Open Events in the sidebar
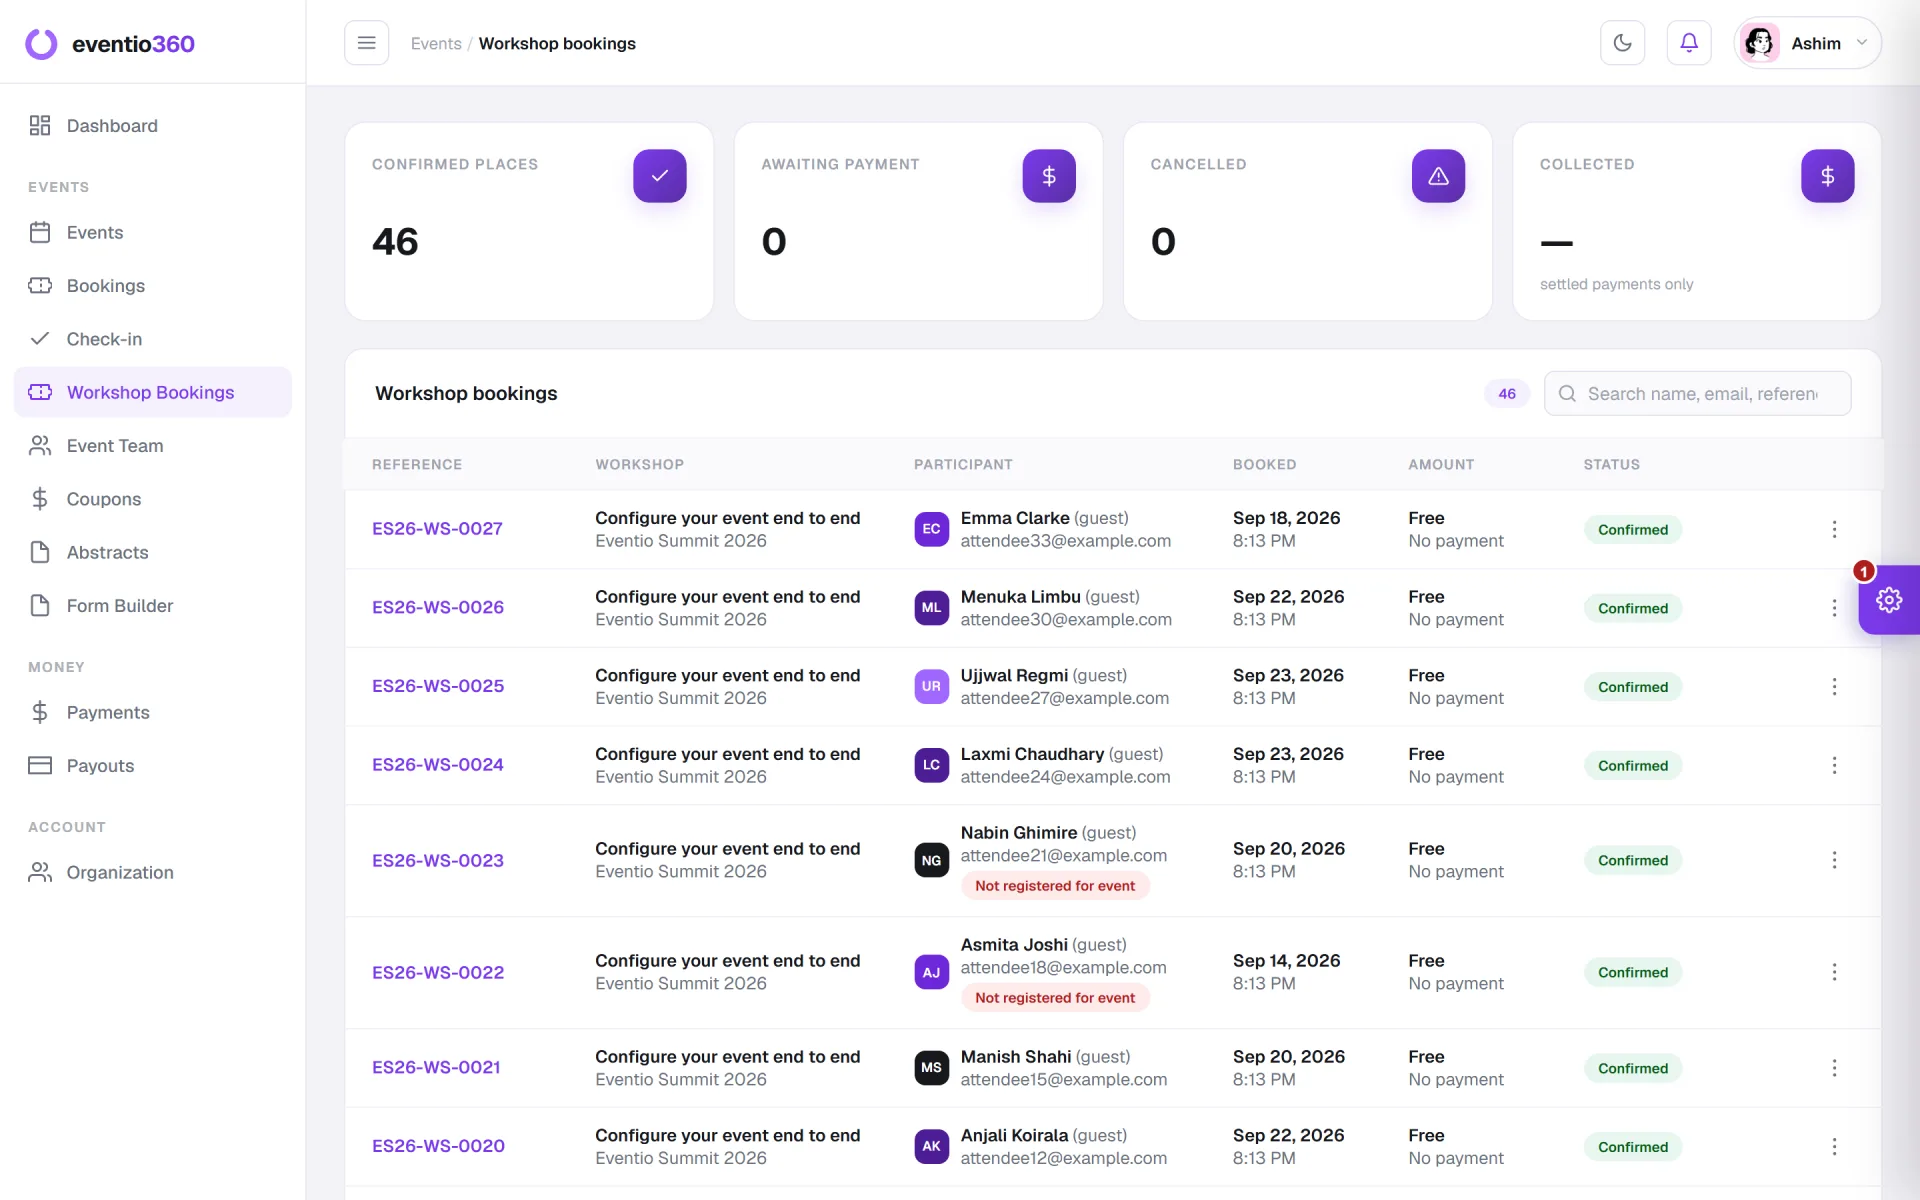This screenshot has width=1920, height=1200. [153, 232]
